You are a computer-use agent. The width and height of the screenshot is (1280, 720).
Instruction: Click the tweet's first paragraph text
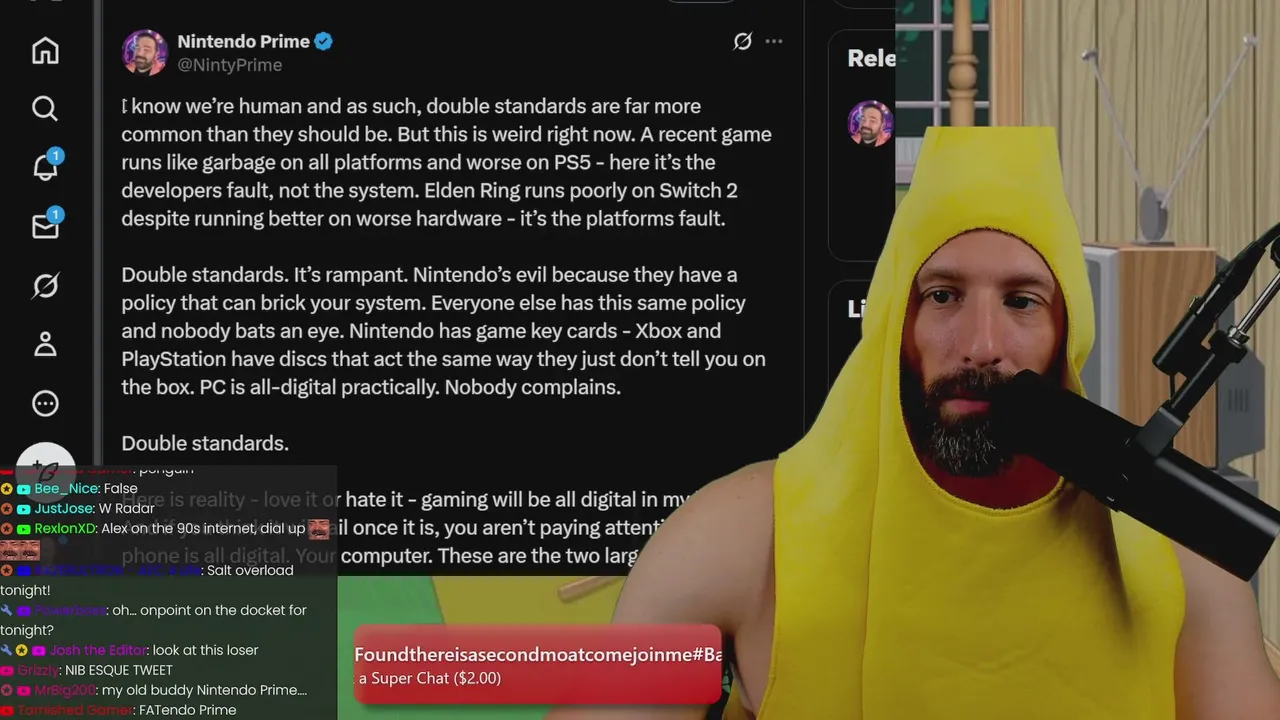[446, 162]
